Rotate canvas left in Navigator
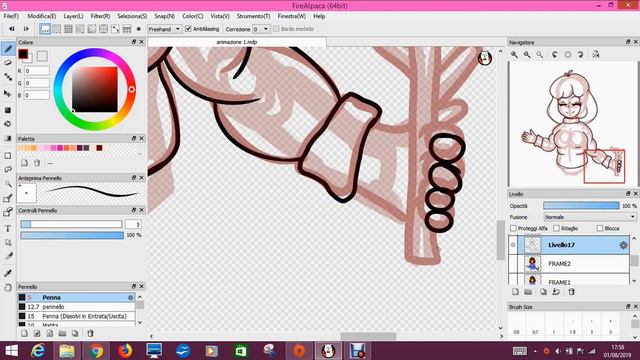This screenshot has width=640, height=360. [x=554, y=54]
